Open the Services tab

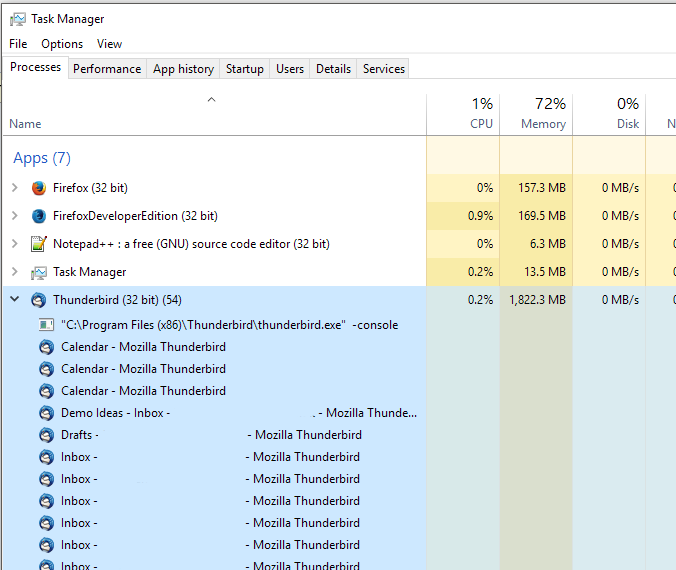click(x=384, y=69)
